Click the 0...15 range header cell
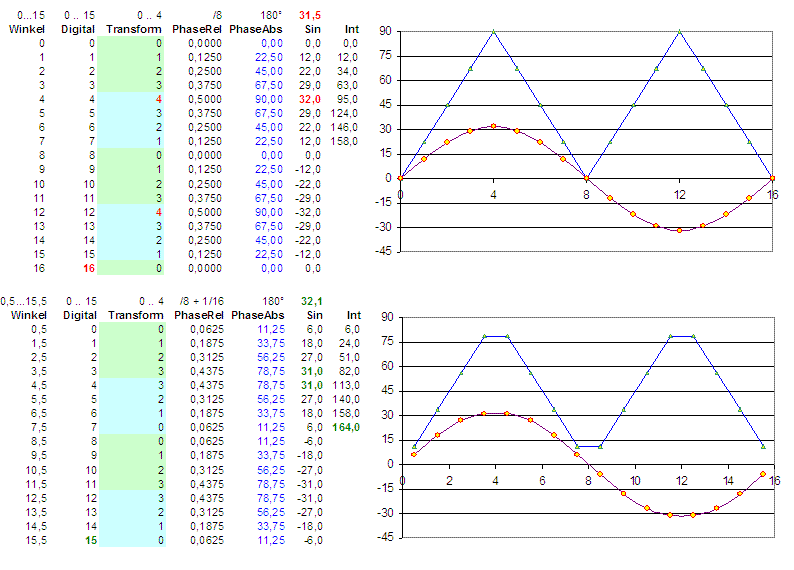Viewport: 794px width, 570px height. click(x=31, y=15)
